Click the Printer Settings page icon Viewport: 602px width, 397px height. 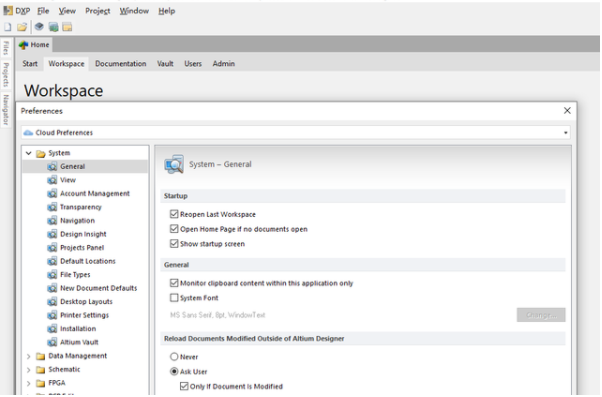tap(52, 315)
